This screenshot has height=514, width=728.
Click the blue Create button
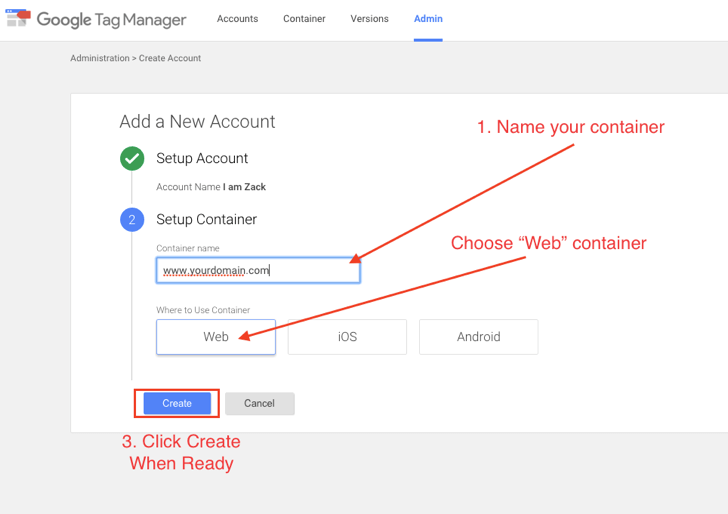click(x=177, y=403)
